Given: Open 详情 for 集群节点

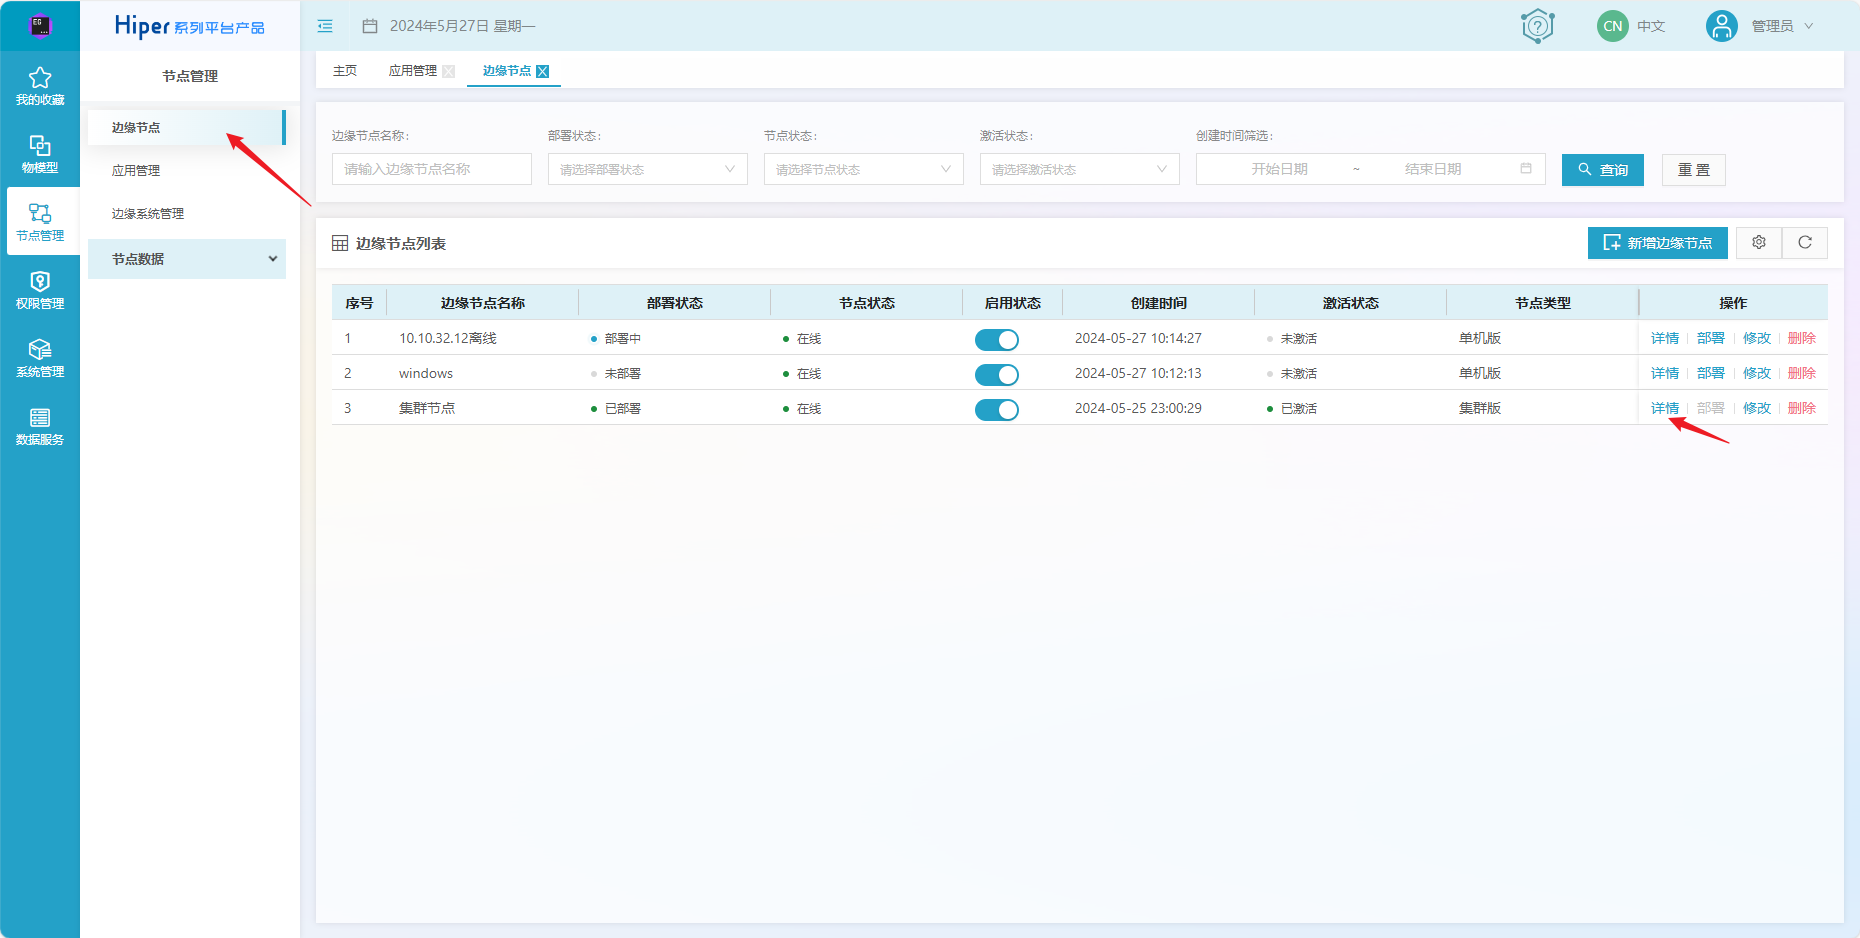Looking at the screenshot, I should click(1665, 408).
